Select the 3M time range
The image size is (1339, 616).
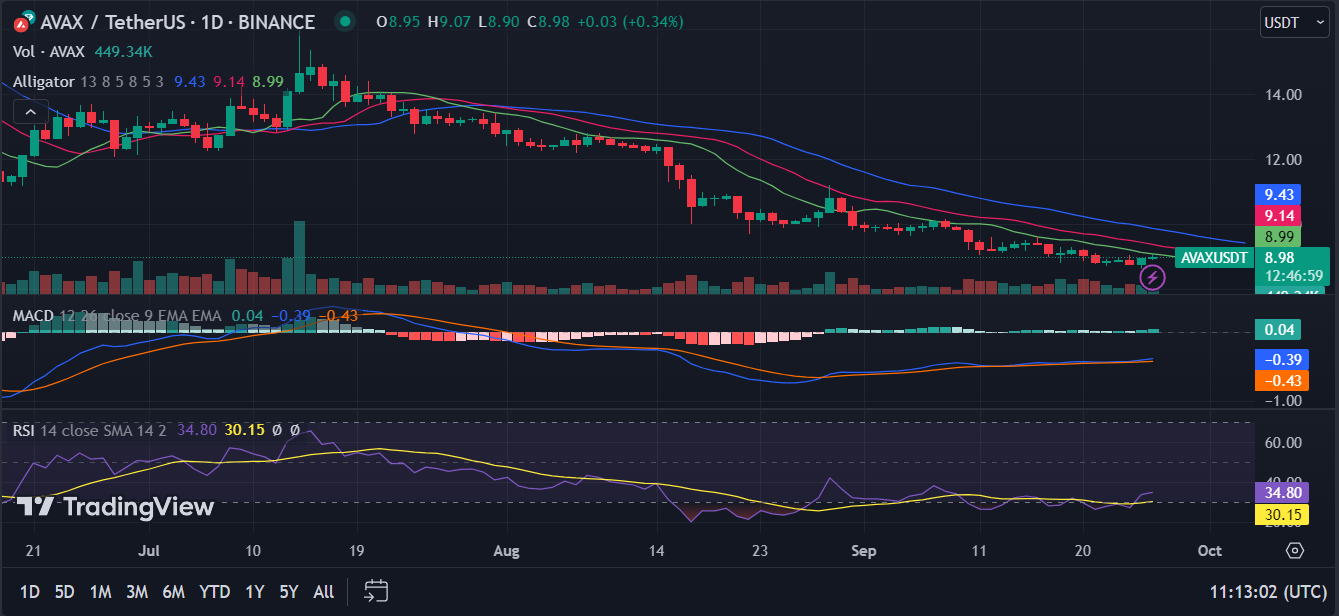coord(137,591)
